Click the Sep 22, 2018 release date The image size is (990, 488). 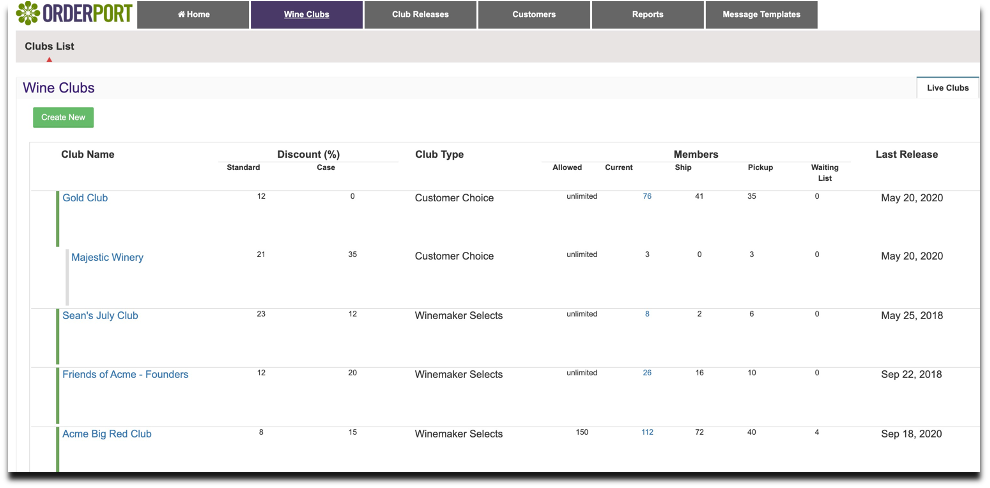[912, 374]
